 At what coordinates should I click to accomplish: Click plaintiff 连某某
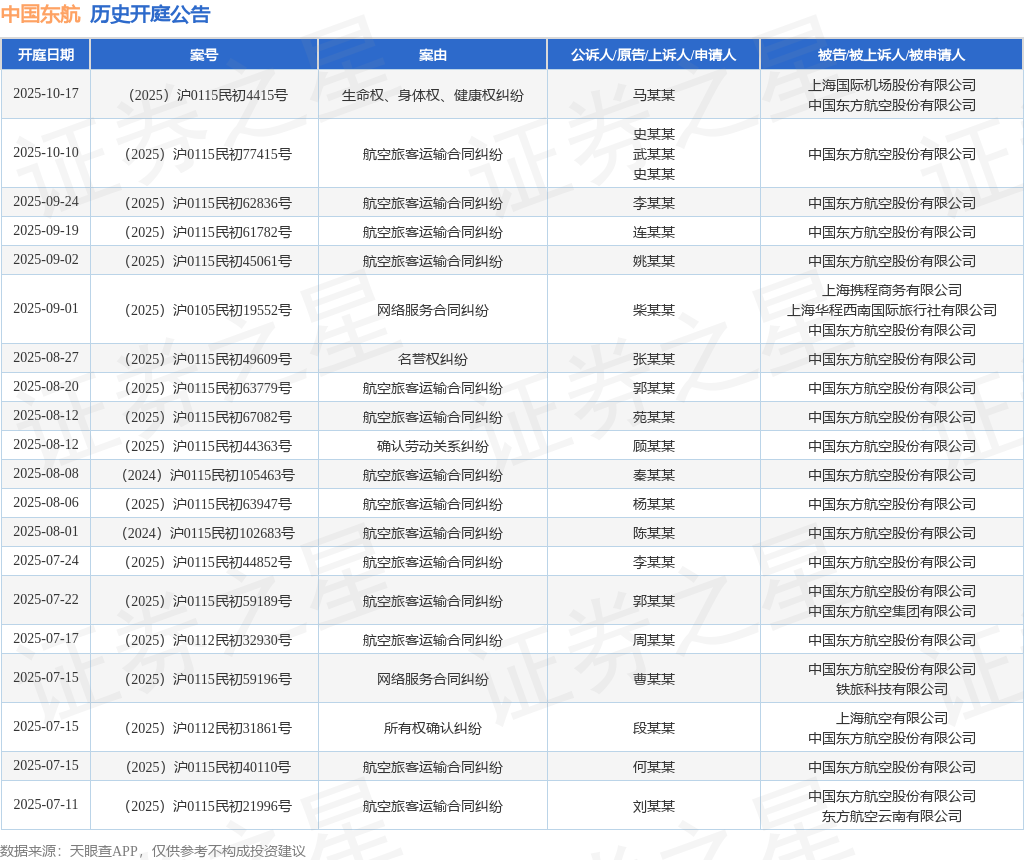pyautogui.click(x=654, y=232)
